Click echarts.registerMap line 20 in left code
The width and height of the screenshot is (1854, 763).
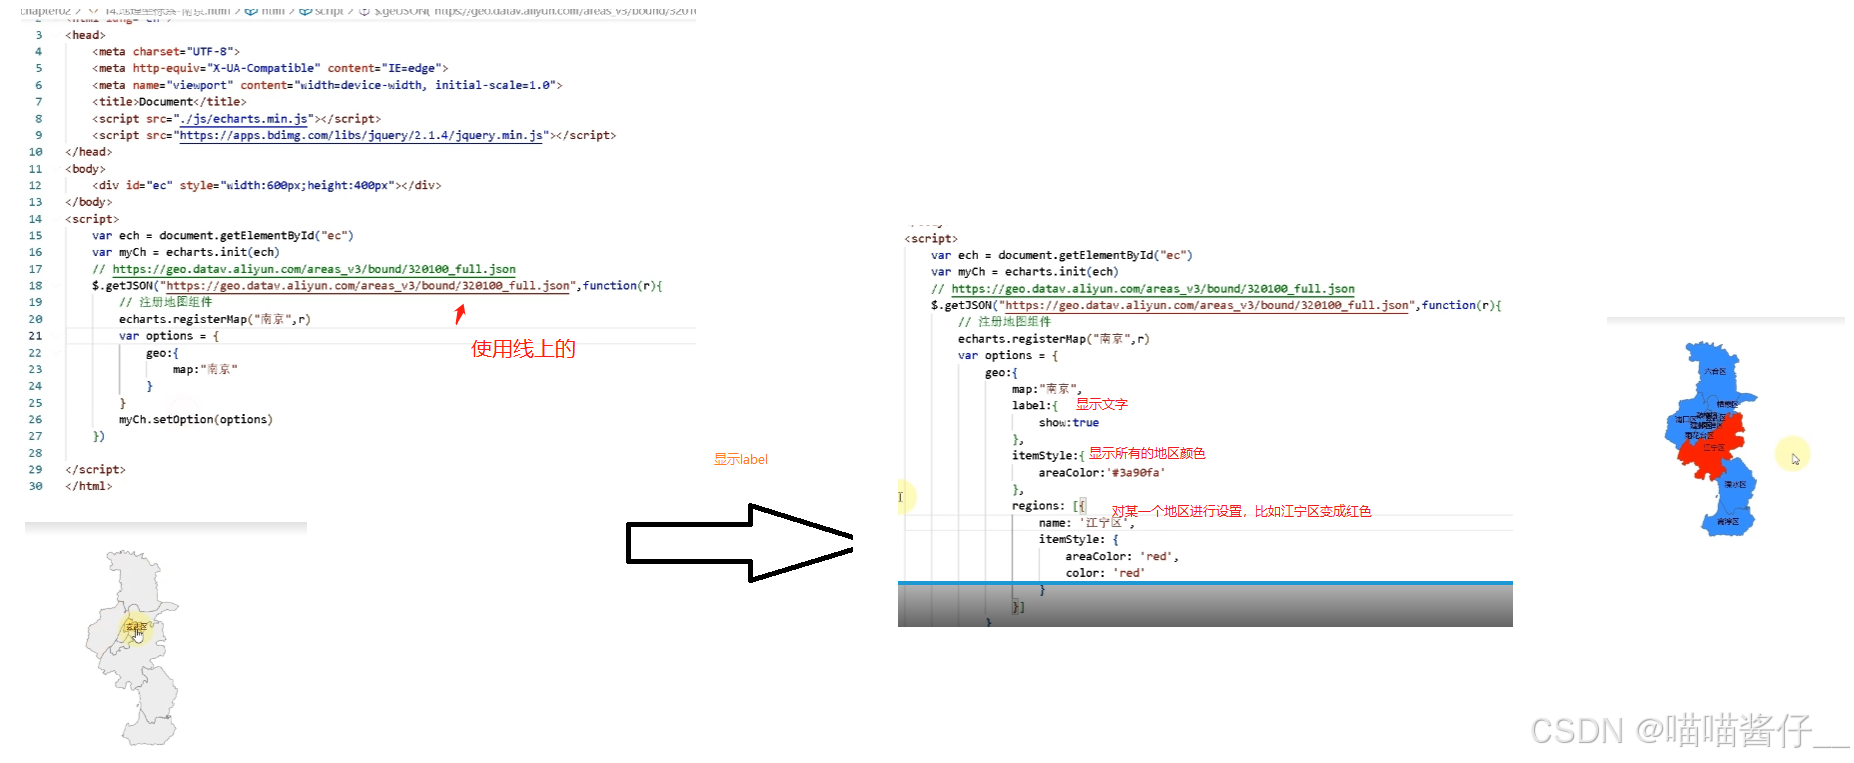(215, 320)
